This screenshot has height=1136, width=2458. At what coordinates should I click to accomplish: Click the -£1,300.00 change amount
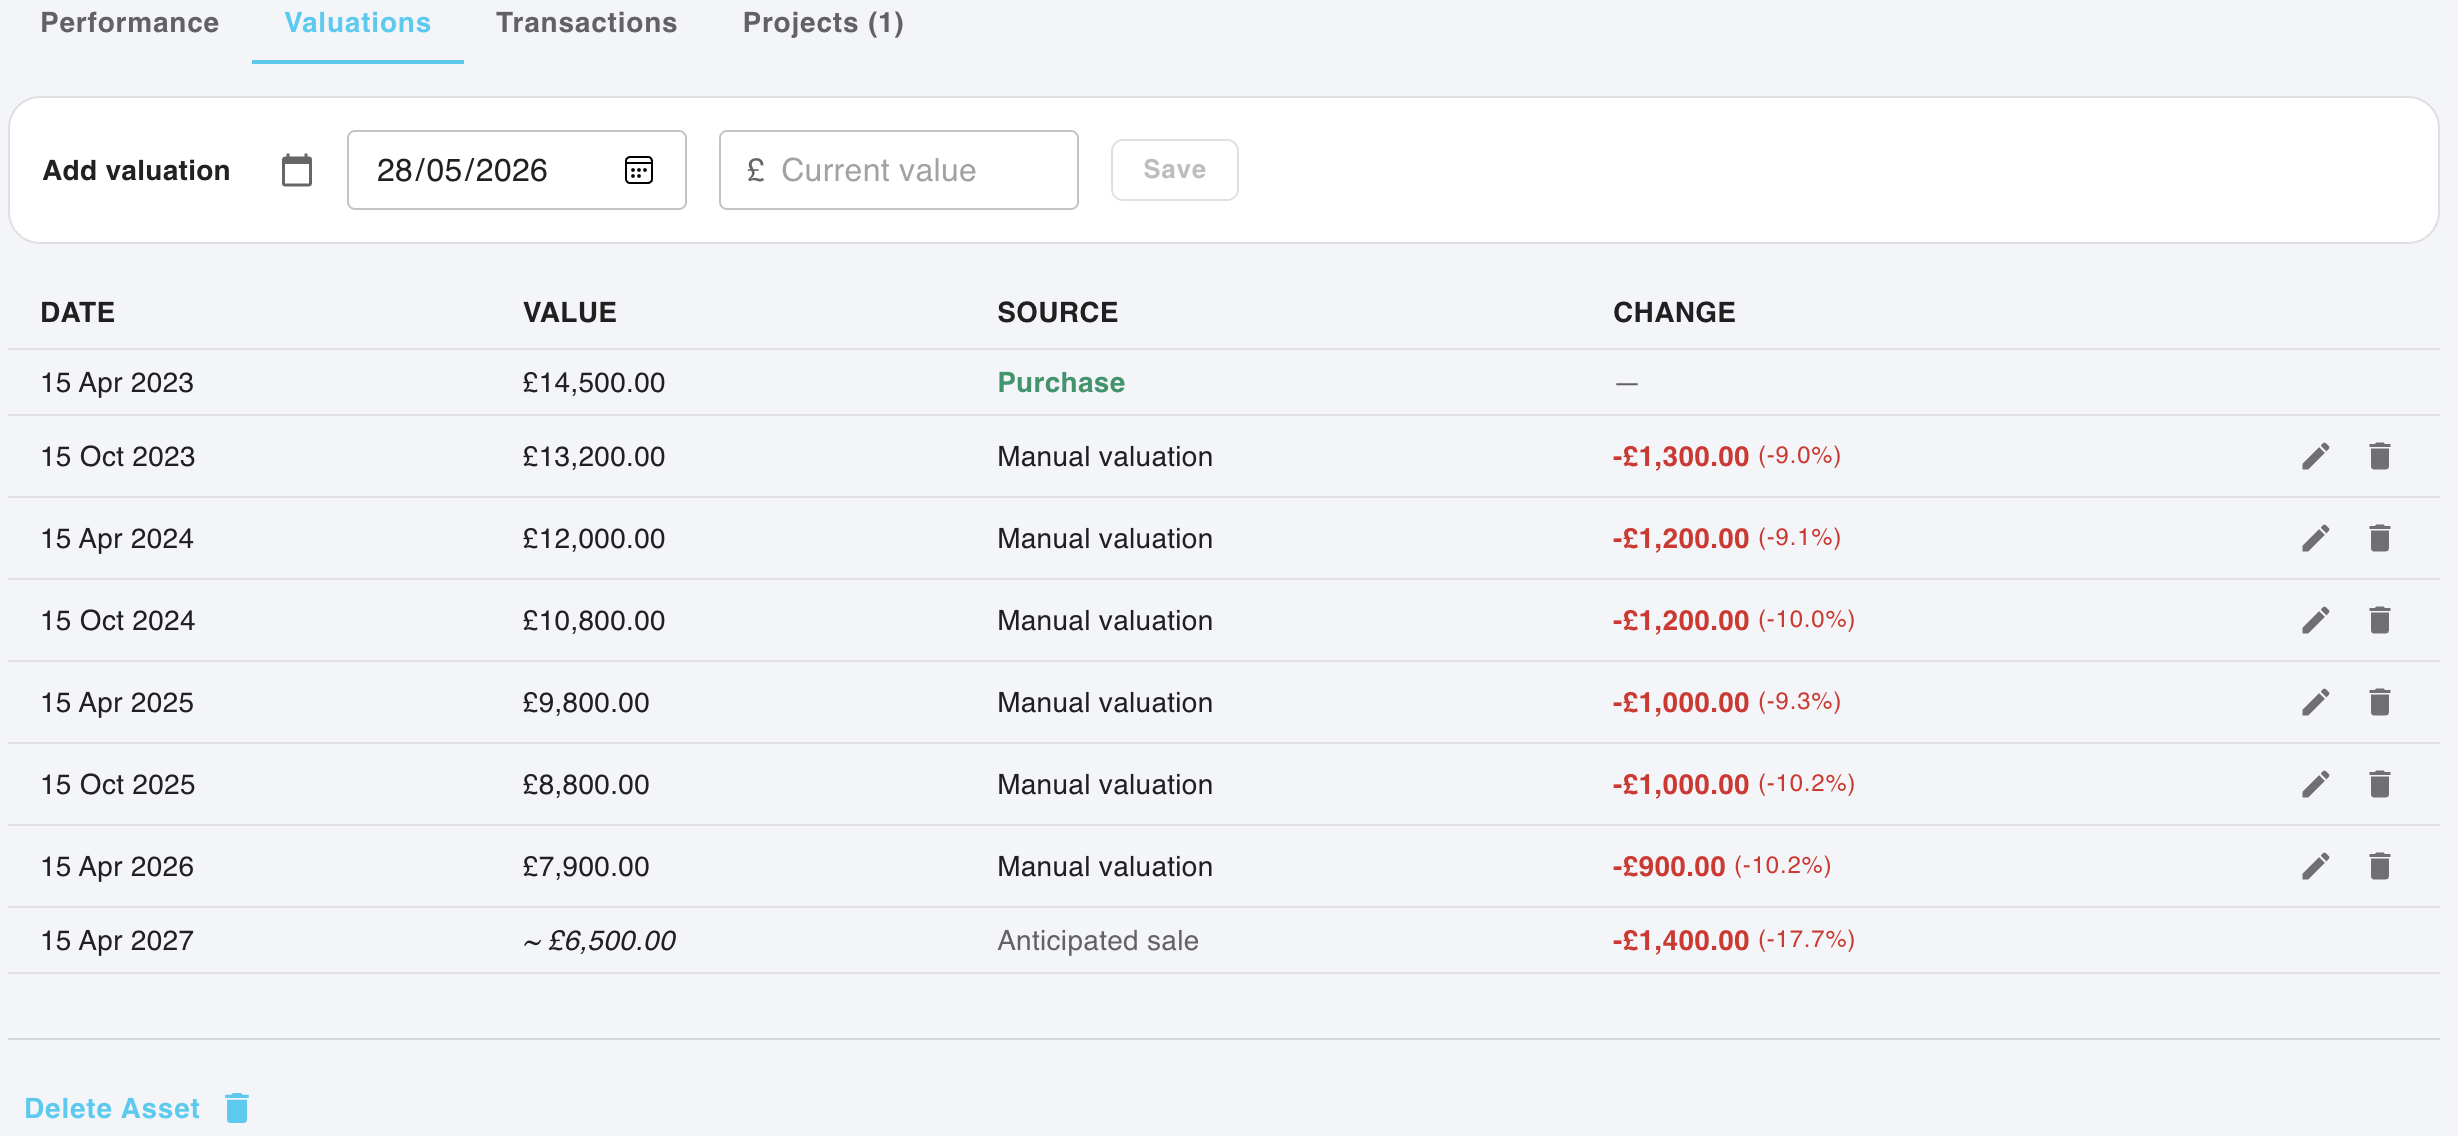1681,457
